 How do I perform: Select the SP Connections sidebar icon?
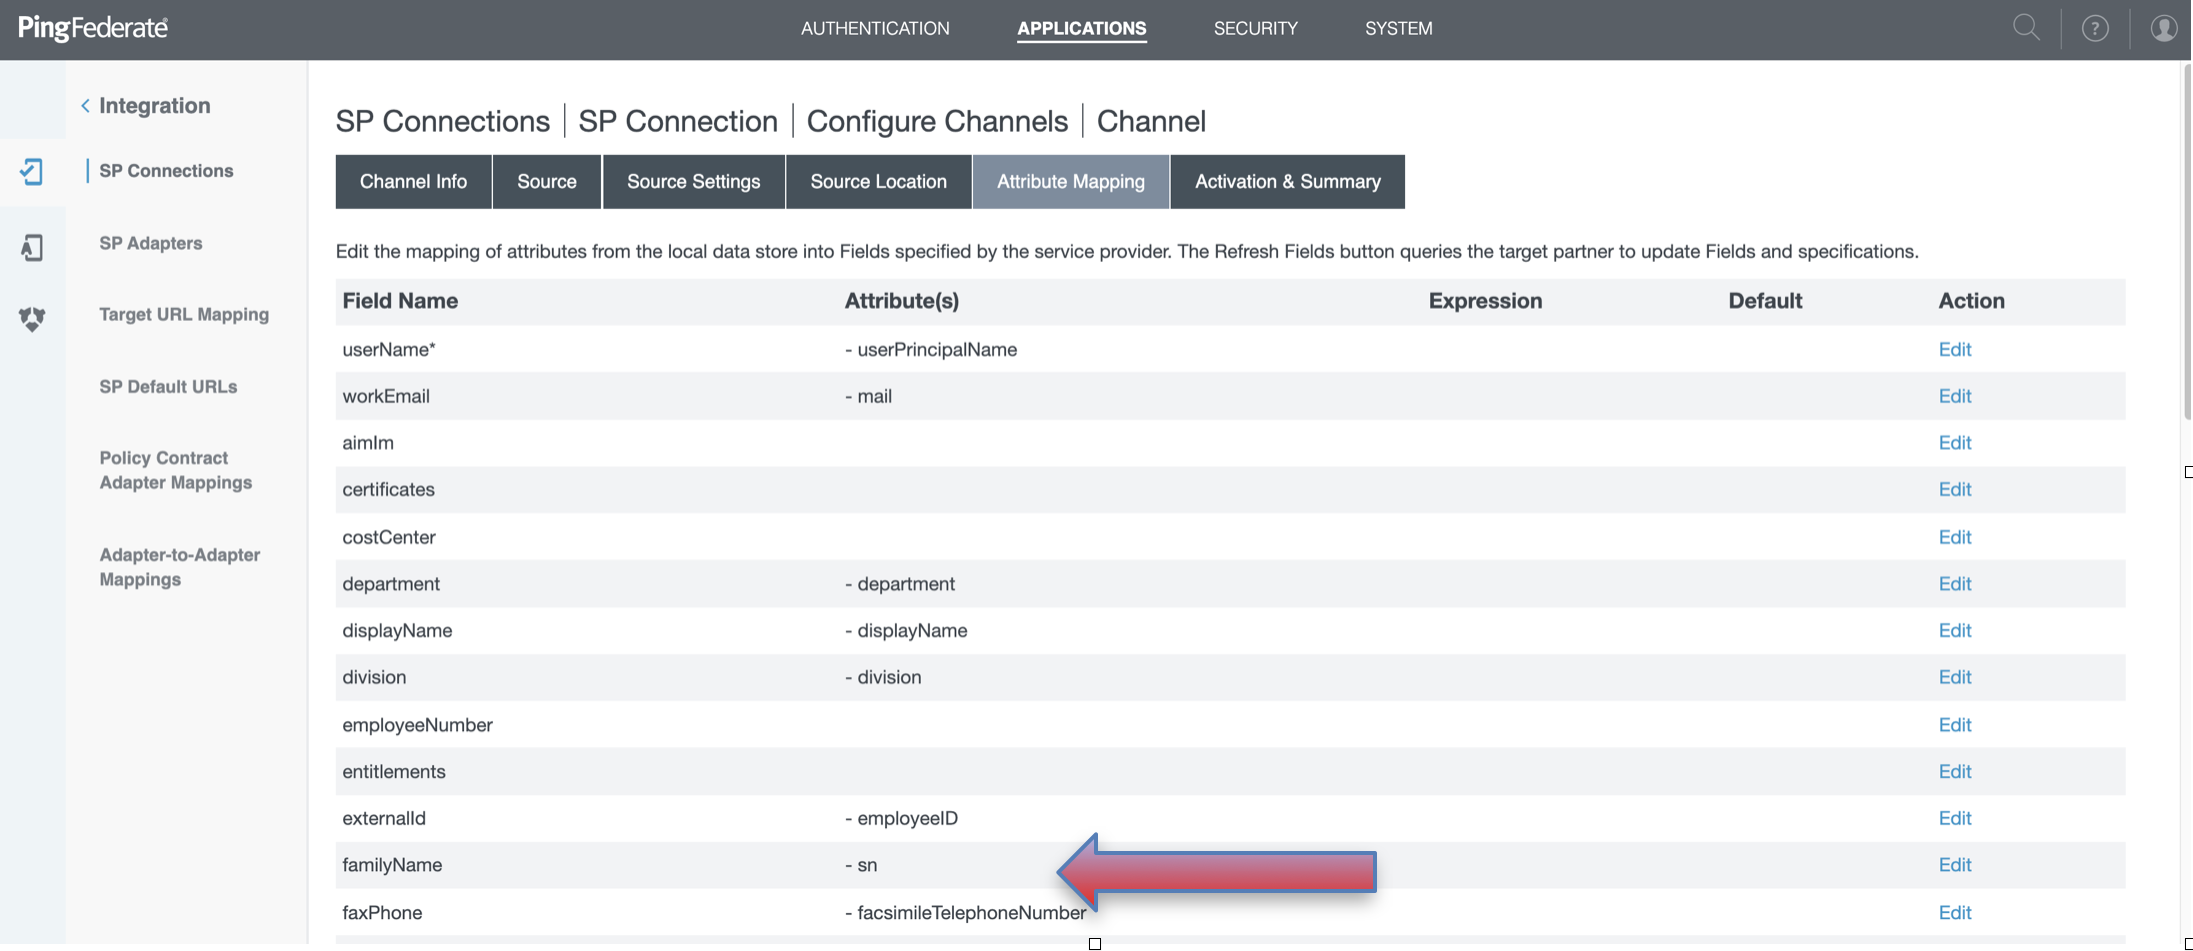point(32,172)
